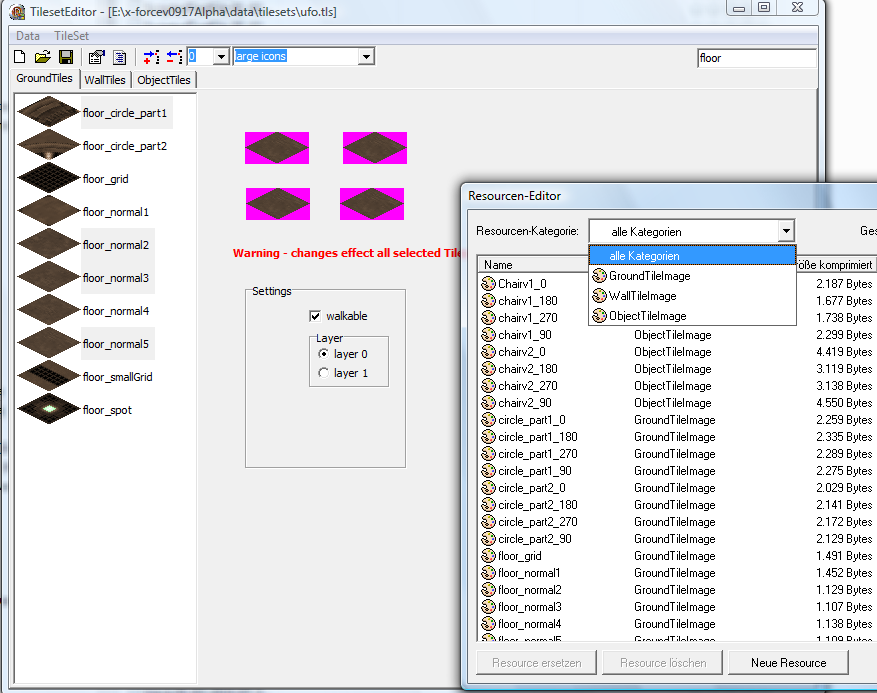Click the New file toolbar icon

pos(21,57)
